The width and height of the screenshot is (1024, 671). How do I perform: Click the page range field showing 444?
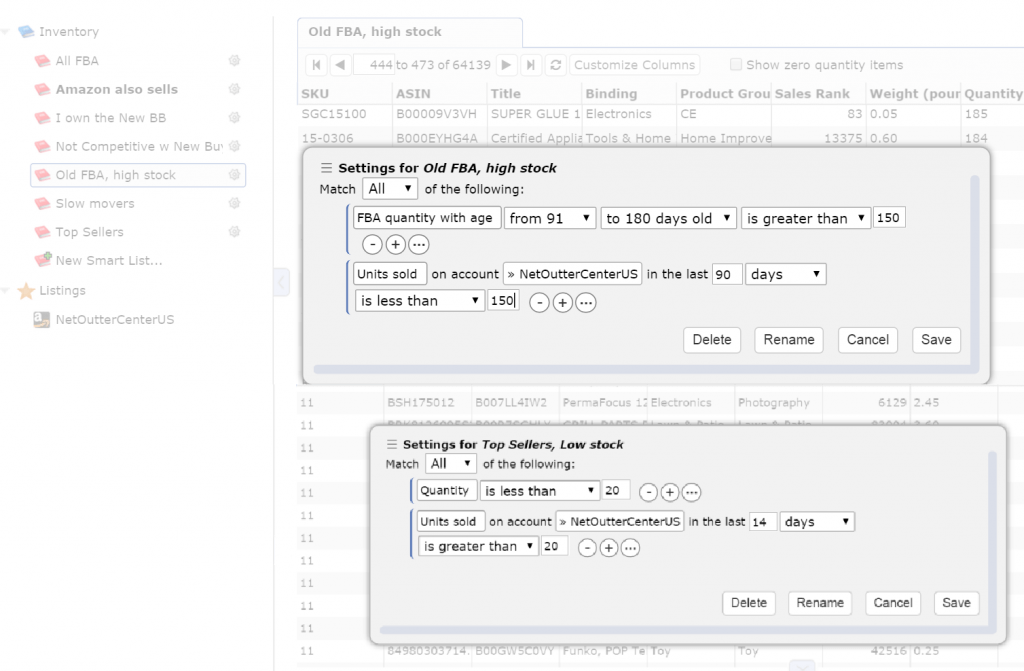click(374, 65)
